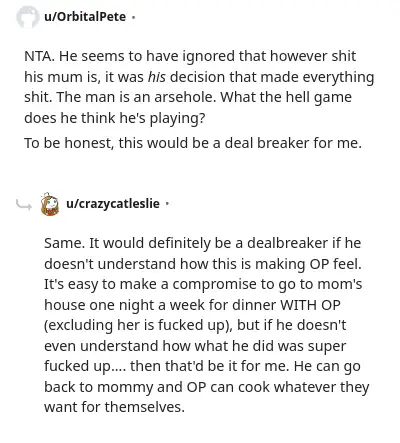Click the word "arsehole" in first comment
This screenshot has width=400, height=443.
(x=185, y=97)
